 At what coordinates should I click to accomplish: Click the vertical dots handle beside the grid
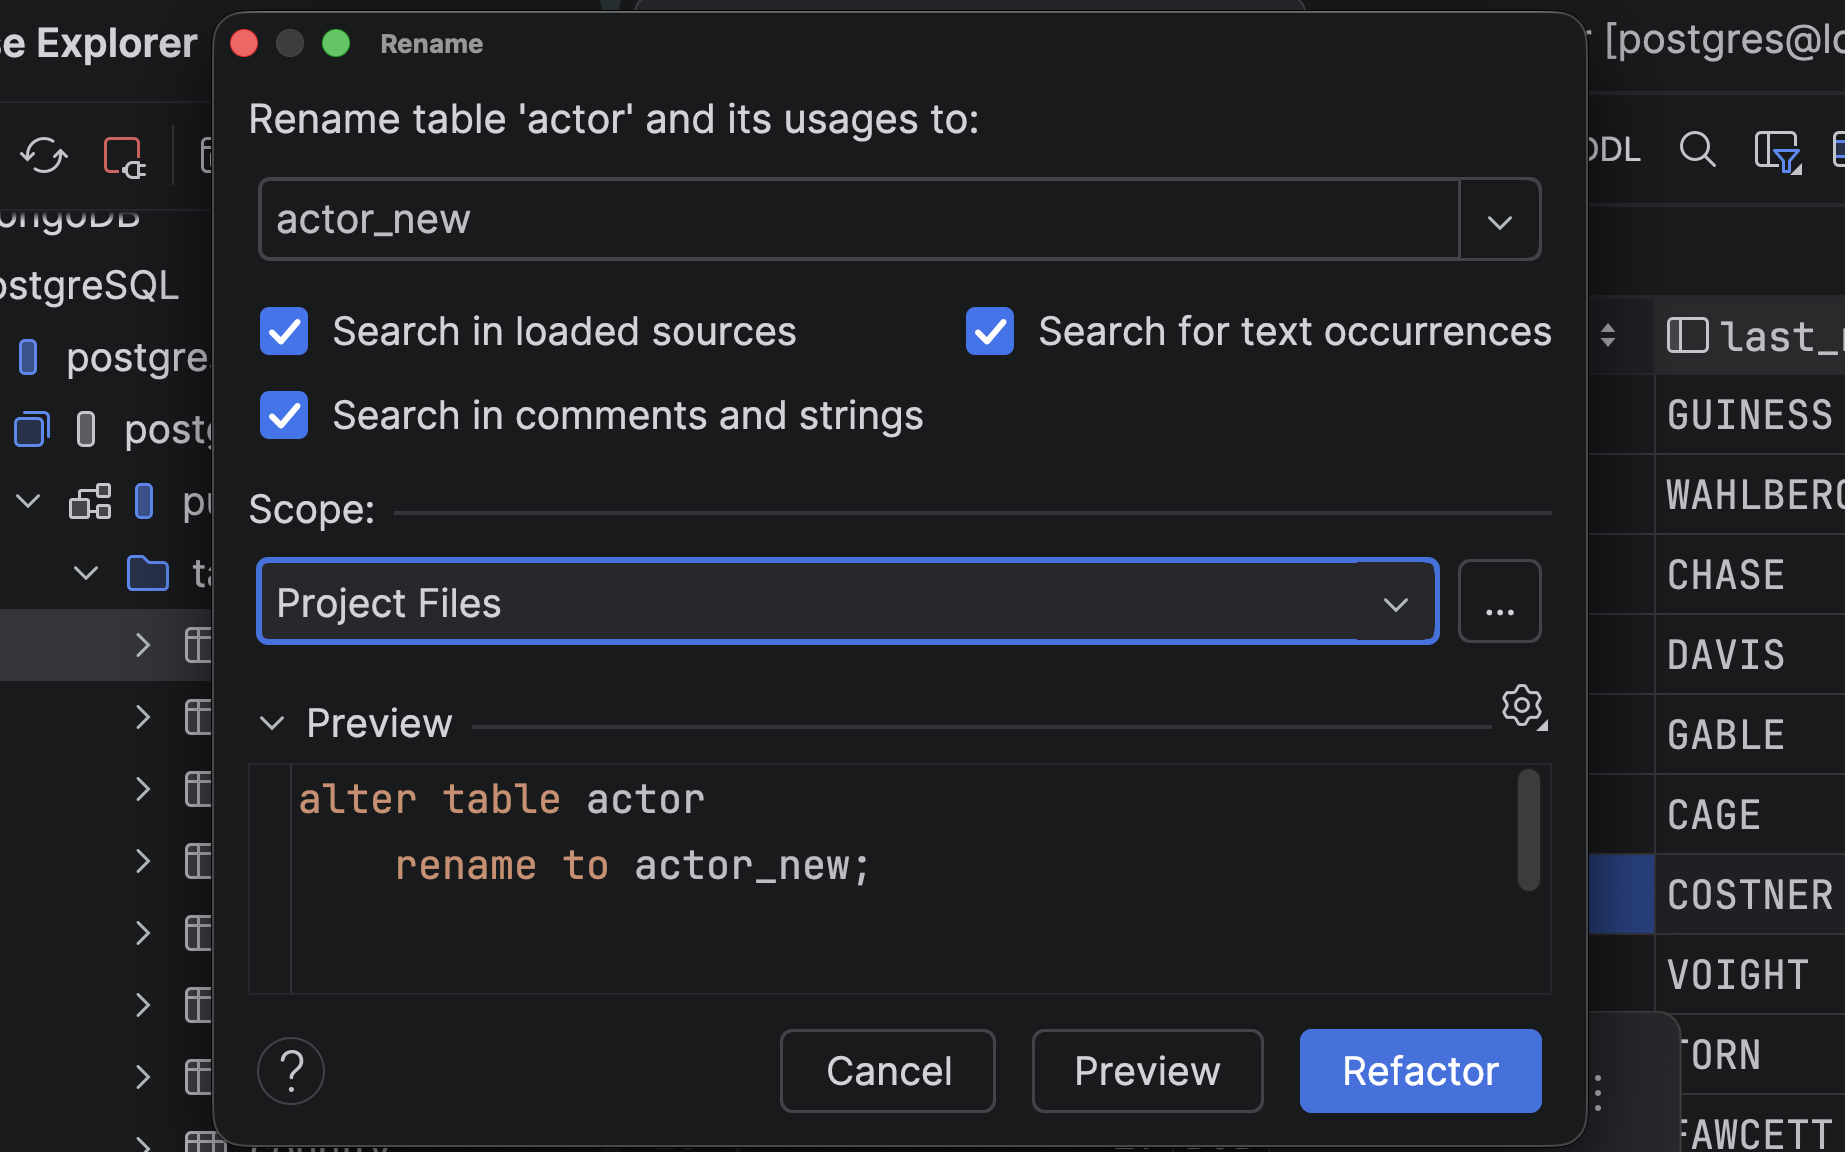(x=1598, y=1093)
